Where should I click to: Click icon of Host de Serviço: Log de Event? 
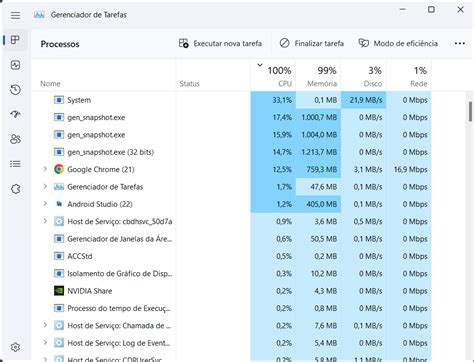pyautogui.click(x=59, y=343)
